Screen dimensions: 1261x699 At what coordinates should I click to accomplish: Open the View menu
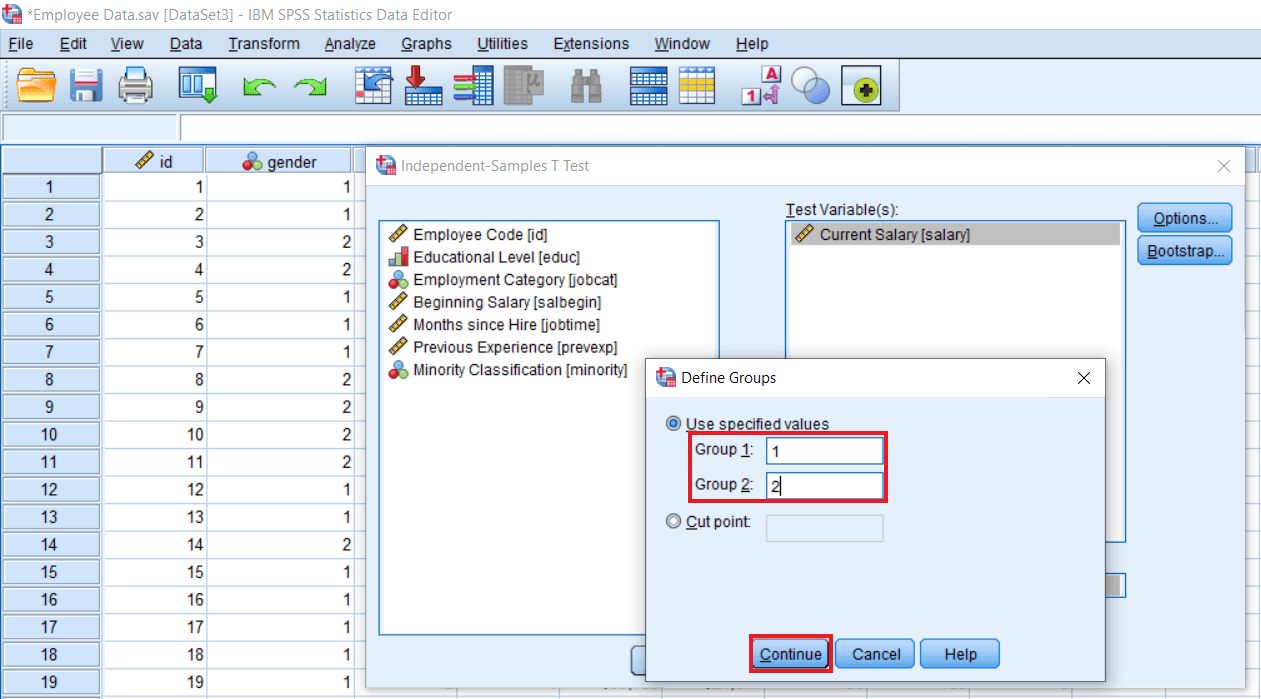point(127,44)
